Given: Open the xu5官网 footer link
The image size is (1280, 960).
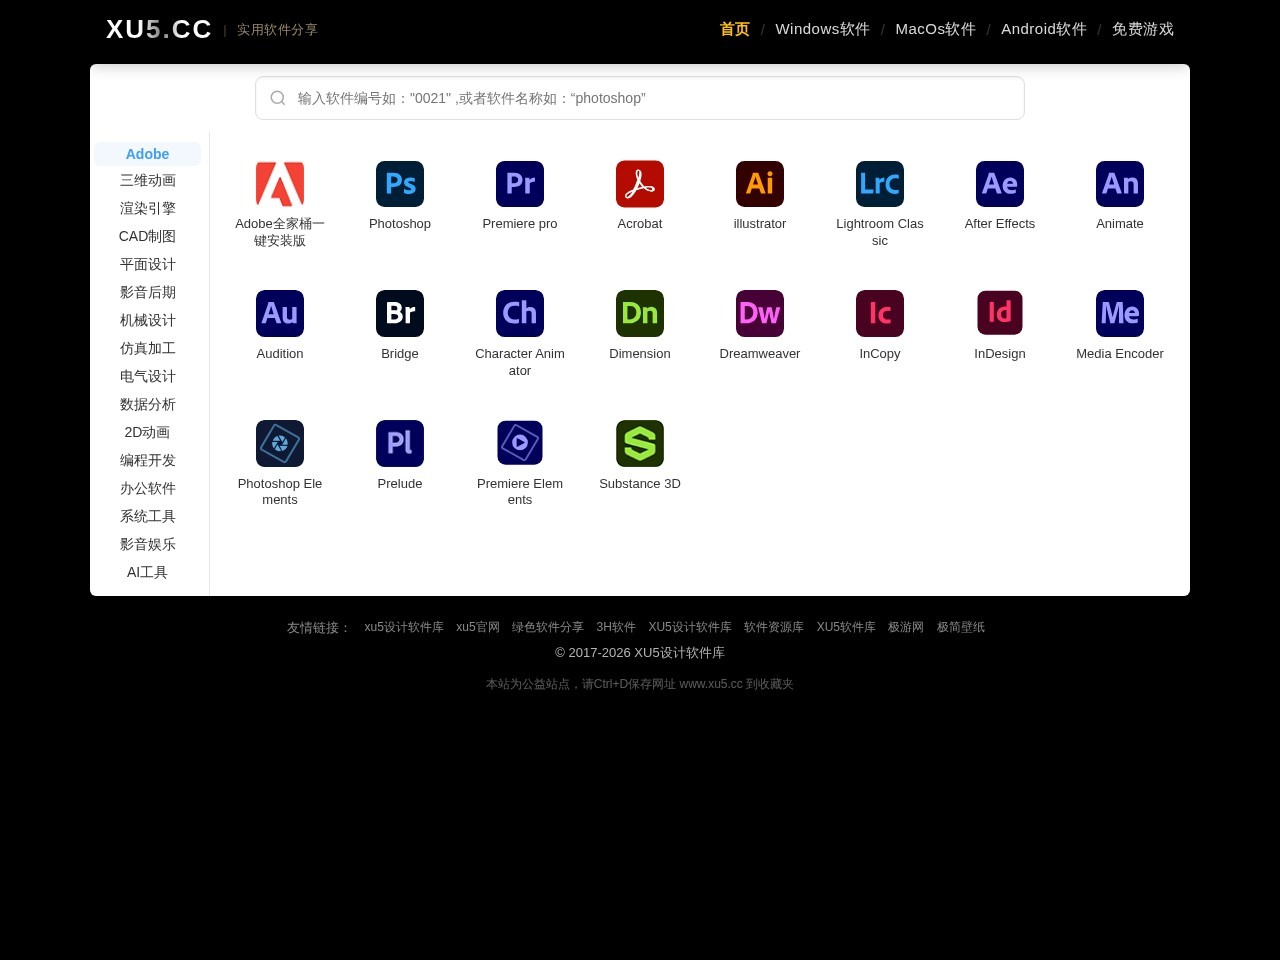Looking at the screenshot, I should [478, 627].
